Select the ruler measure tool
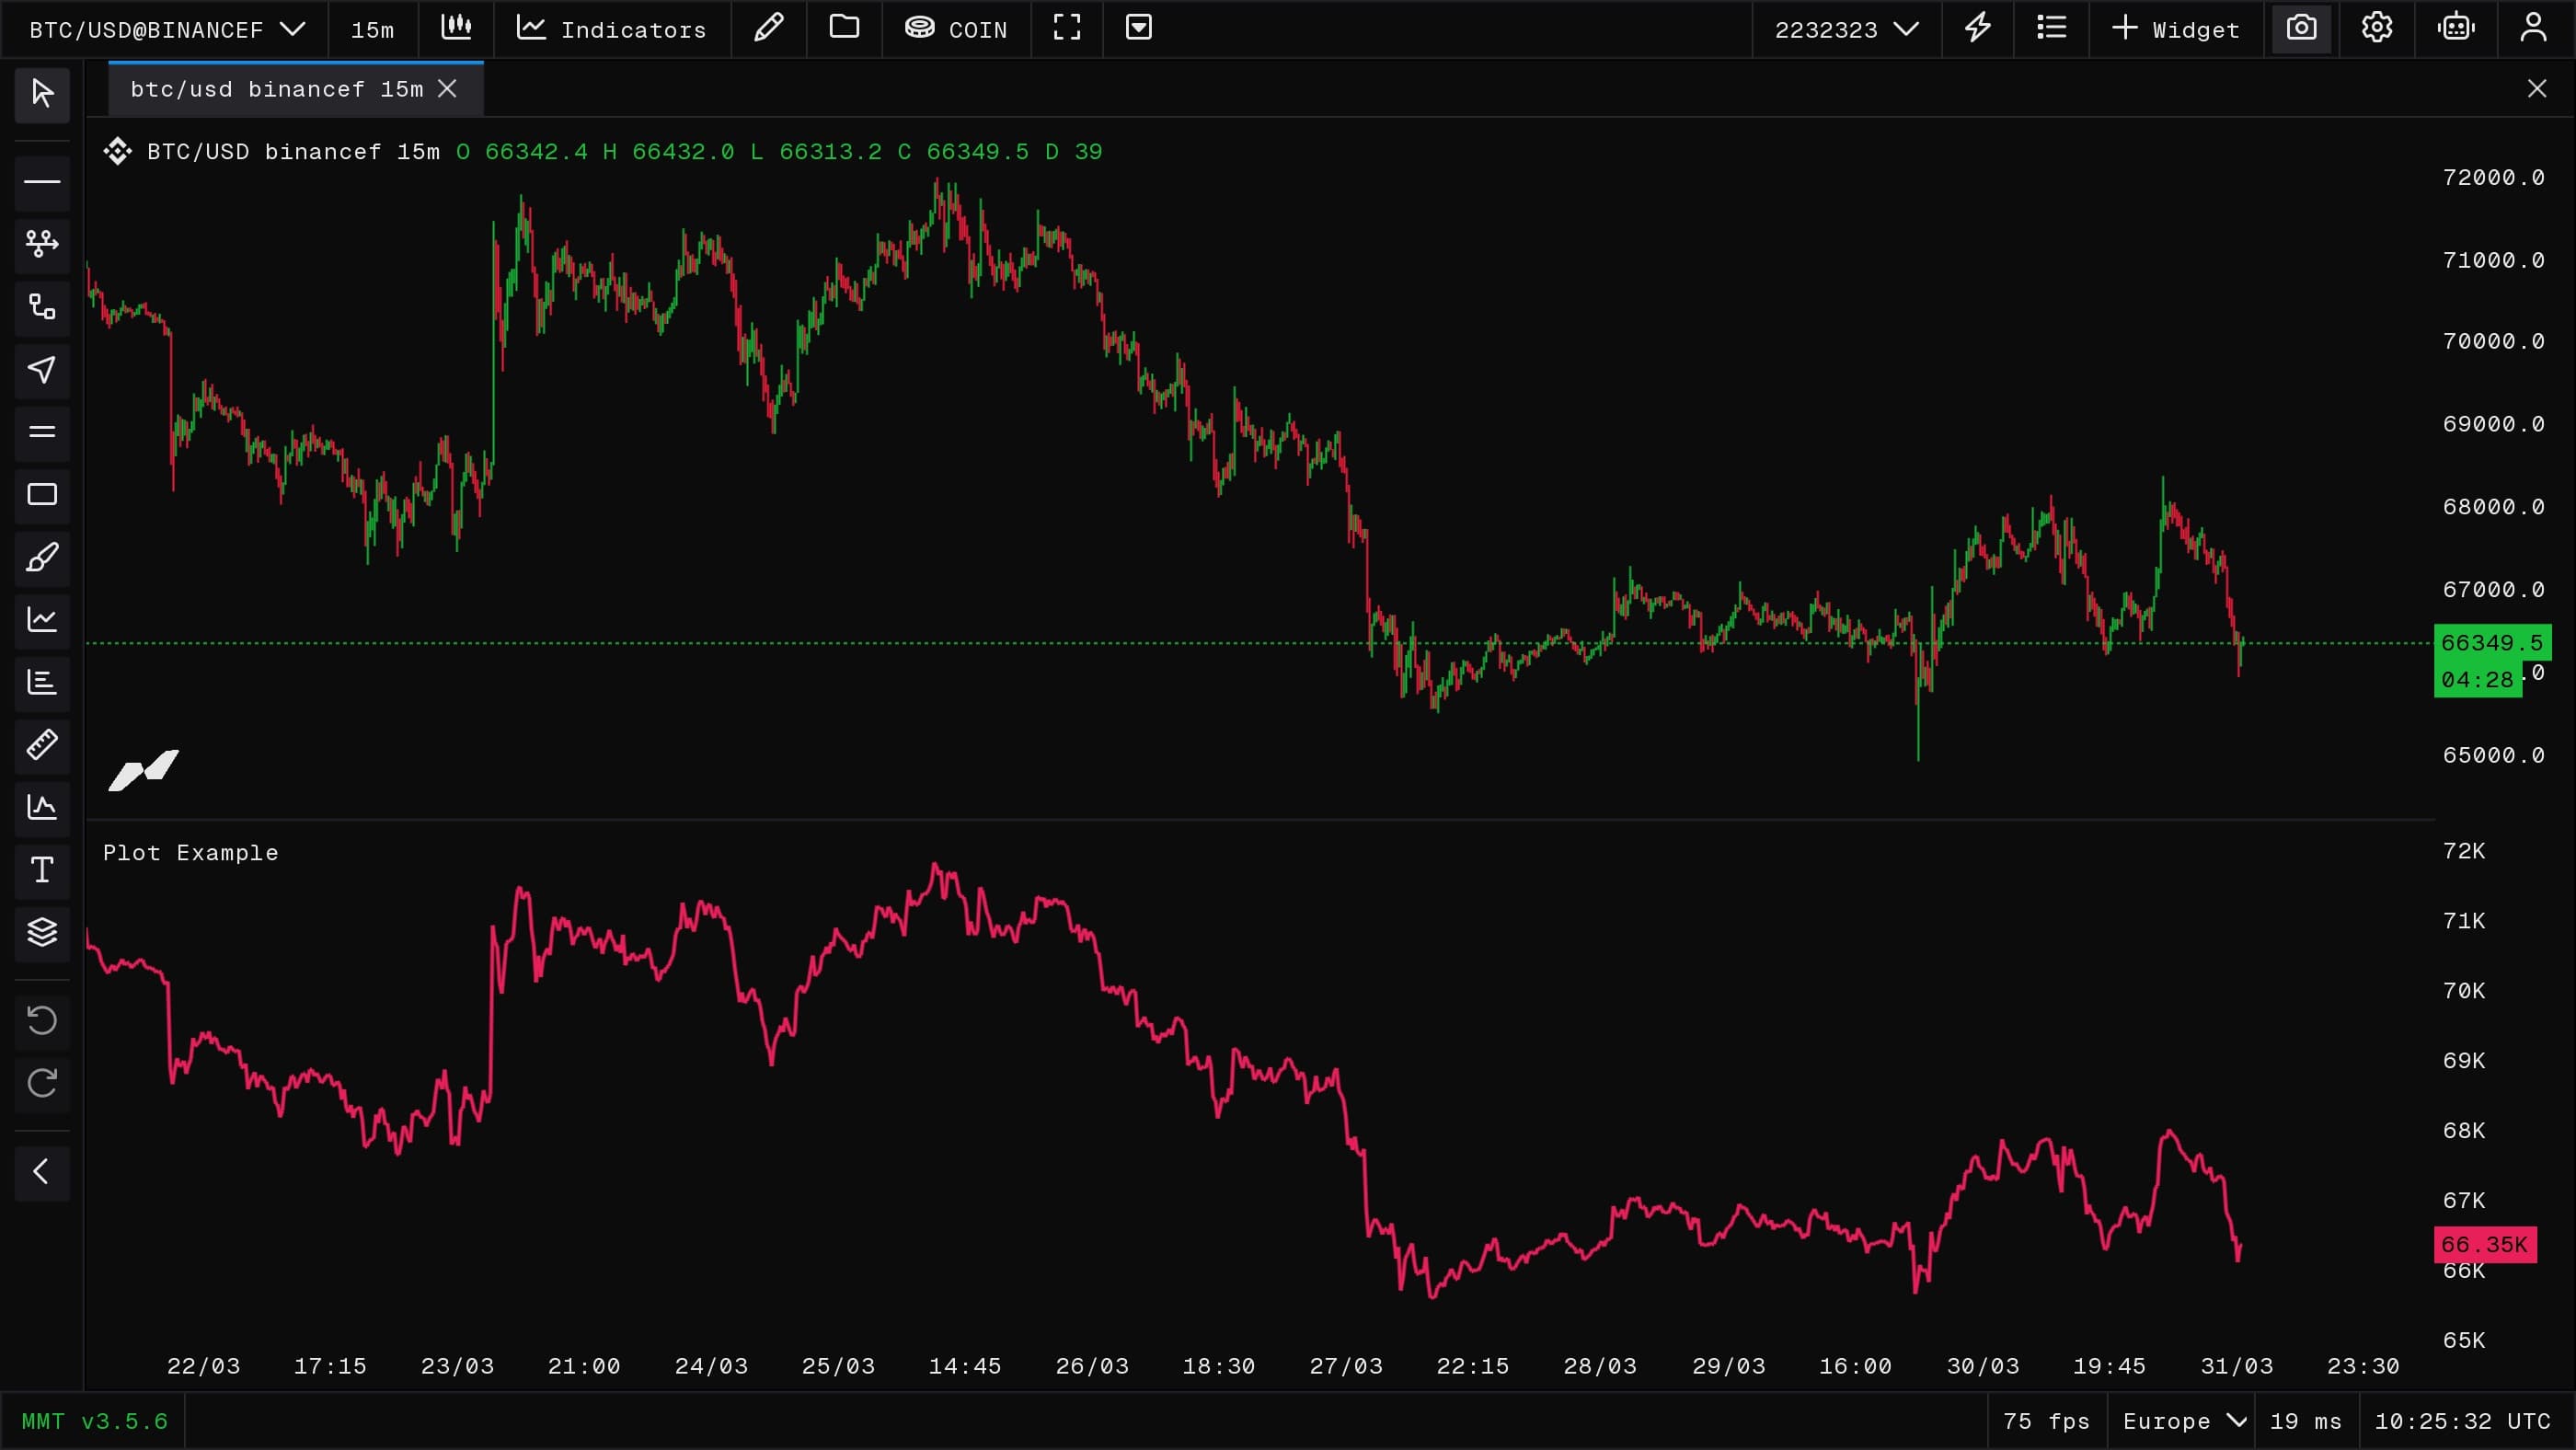This screenshot has height=1450, width=2576. click(42, 745)
